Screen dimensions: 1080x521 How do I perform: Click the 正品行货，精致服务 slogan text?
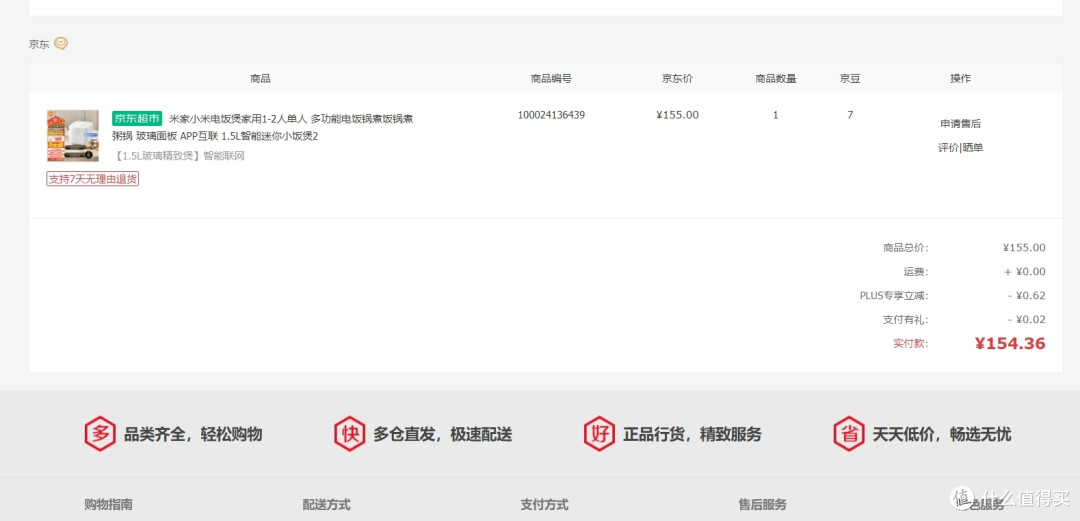[692, 434]
